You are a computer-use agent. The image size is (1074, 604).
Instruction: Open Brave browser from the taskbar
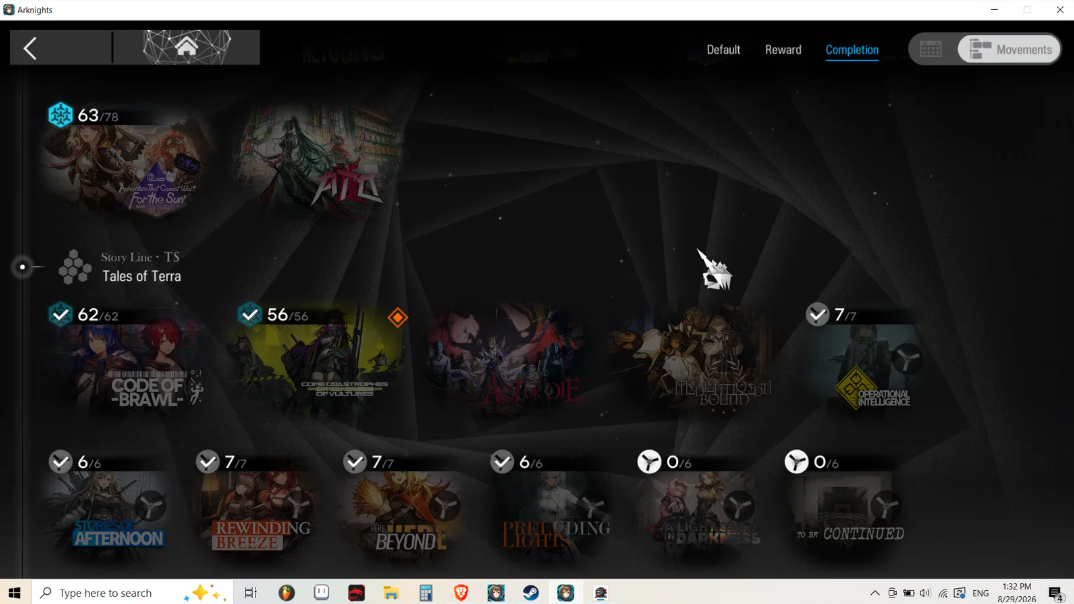(461, 592)
